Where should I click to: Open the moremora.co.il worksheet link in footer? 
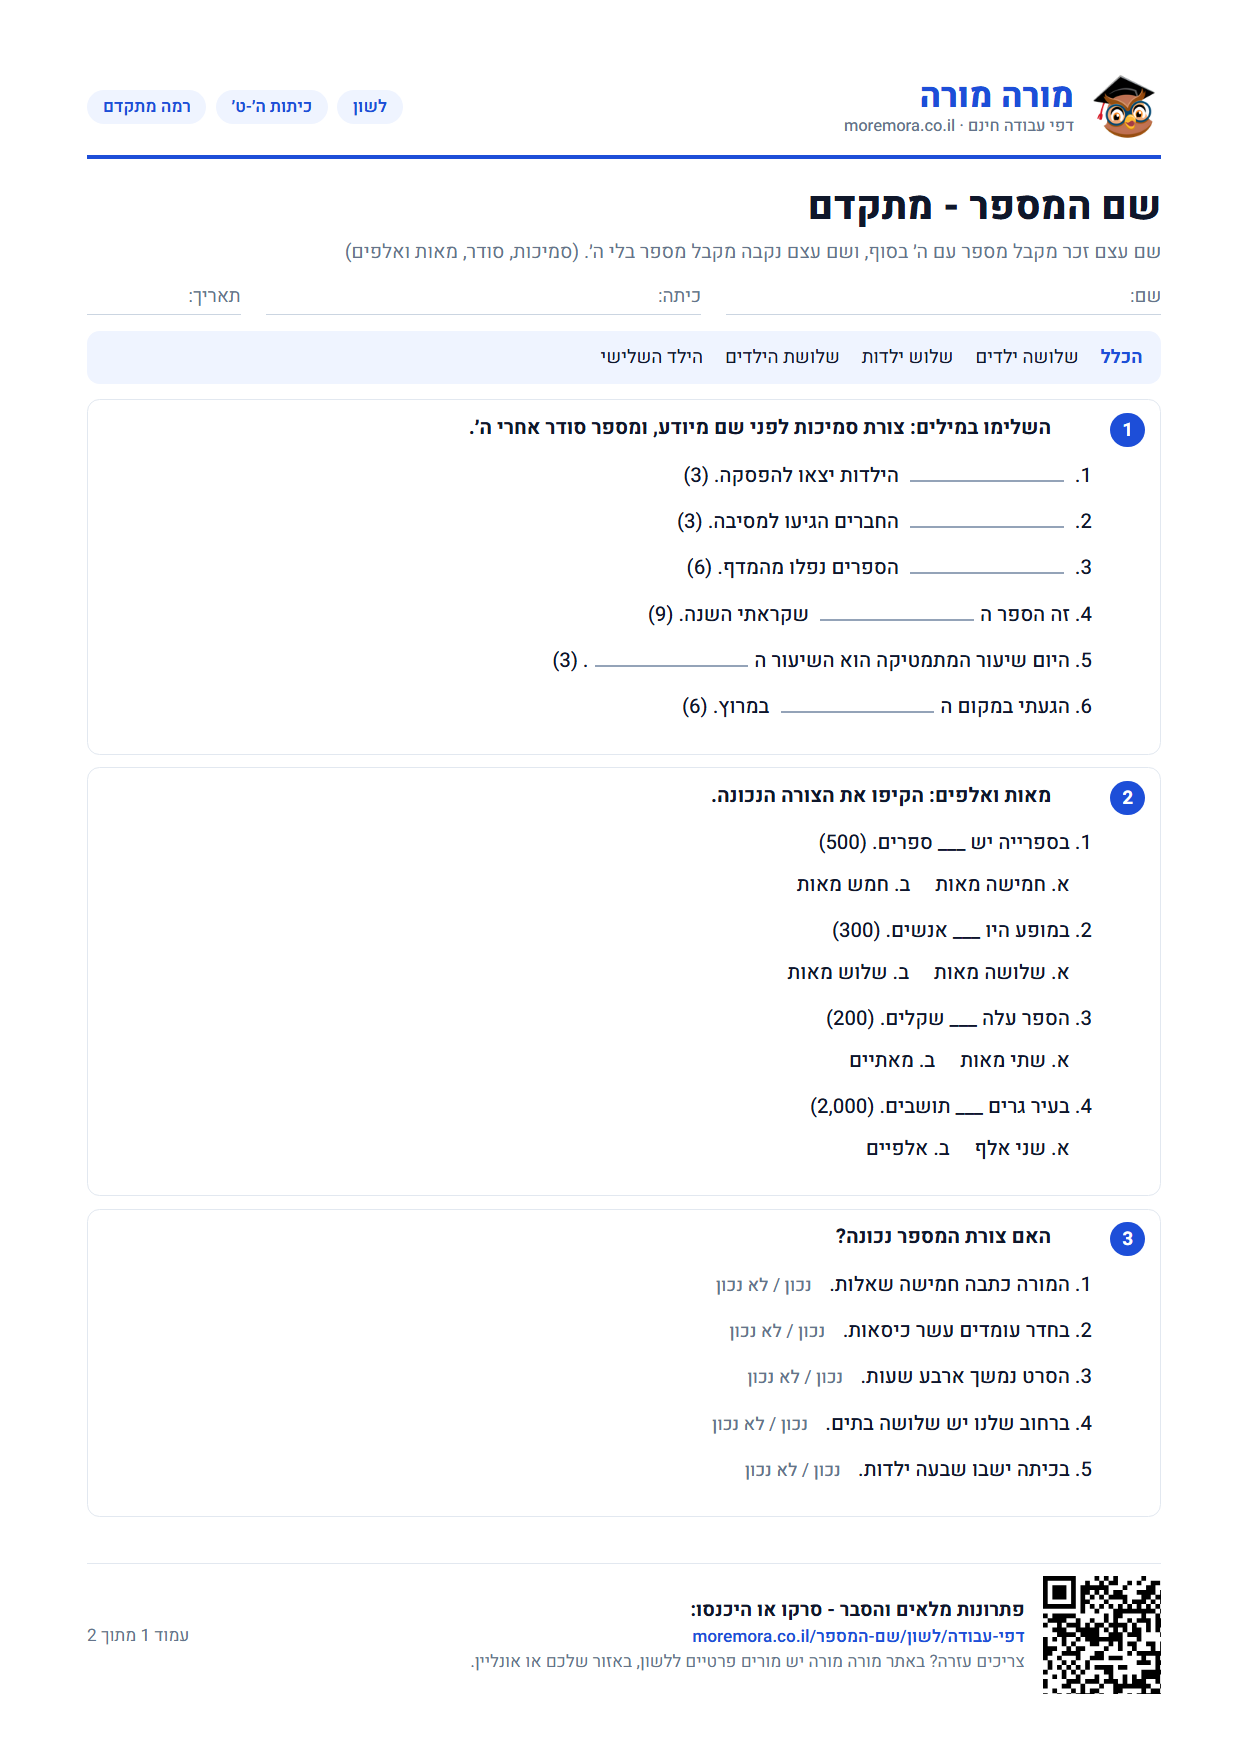point(858,1636)
